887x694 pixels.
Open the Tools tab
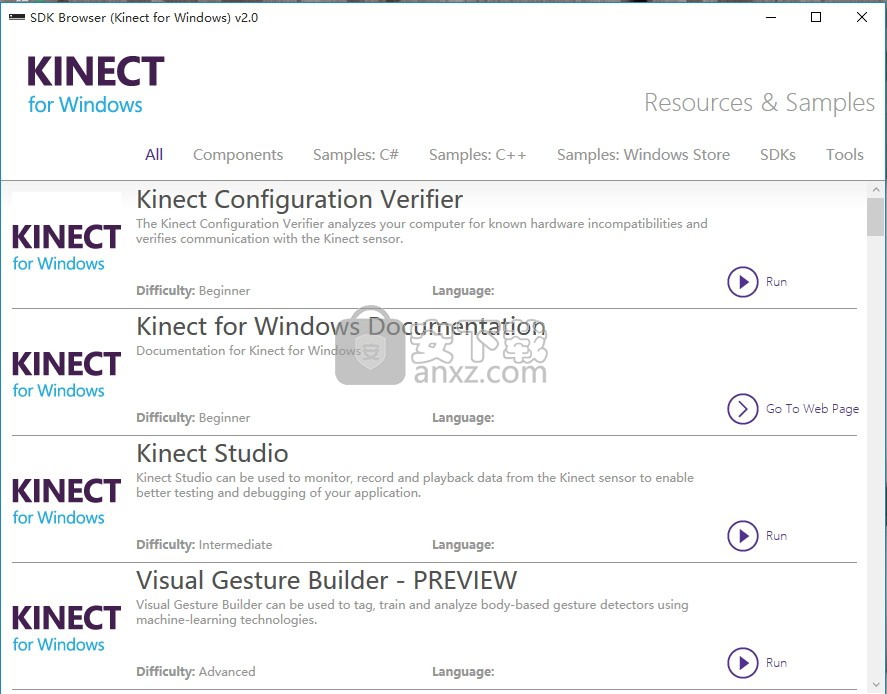(x=845, y=155)
